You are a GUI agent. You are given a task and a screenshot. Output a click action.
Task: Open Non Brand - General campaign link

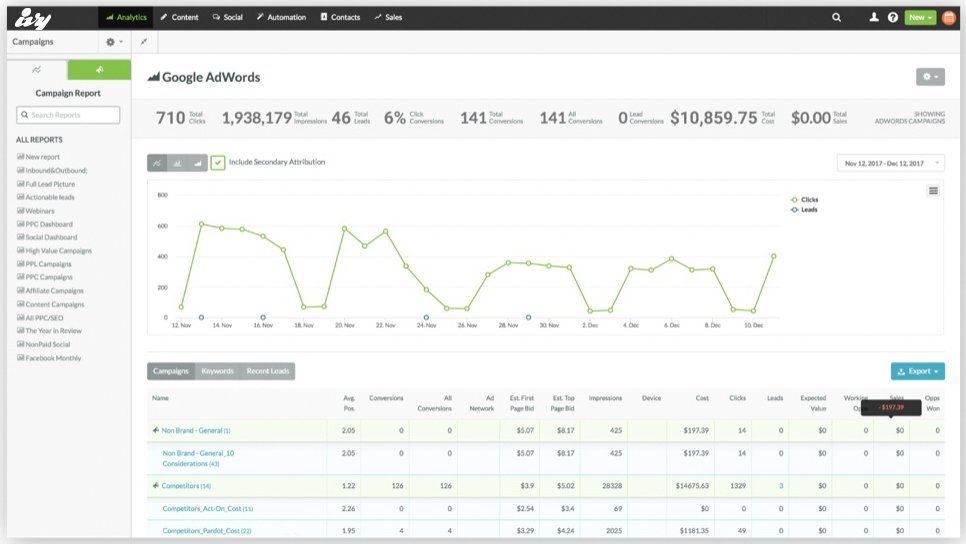point(196,431)
